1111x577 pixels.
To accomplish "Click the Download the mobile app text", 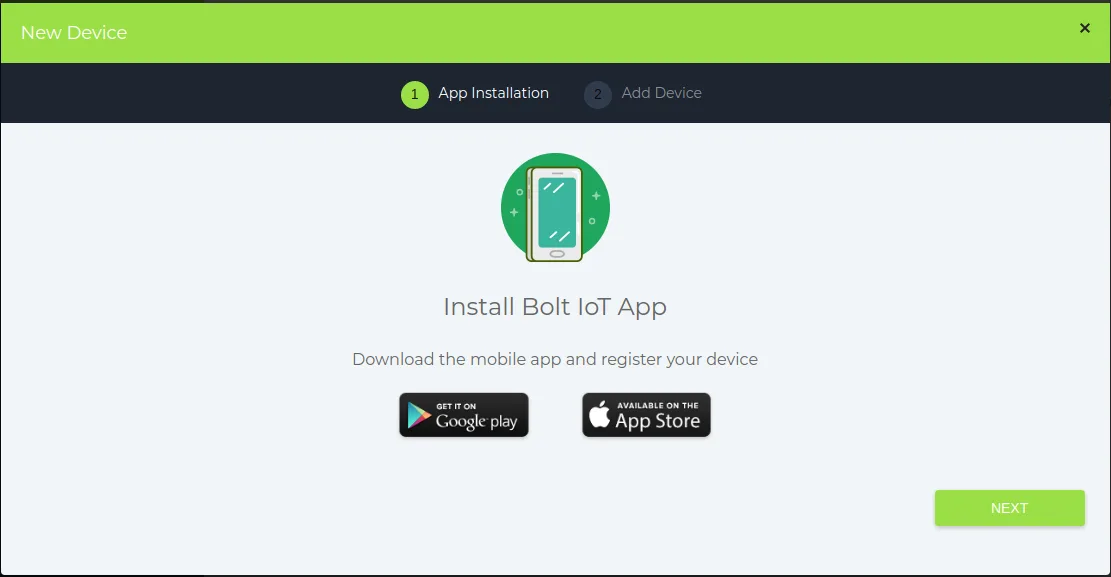I will point(555,359).
